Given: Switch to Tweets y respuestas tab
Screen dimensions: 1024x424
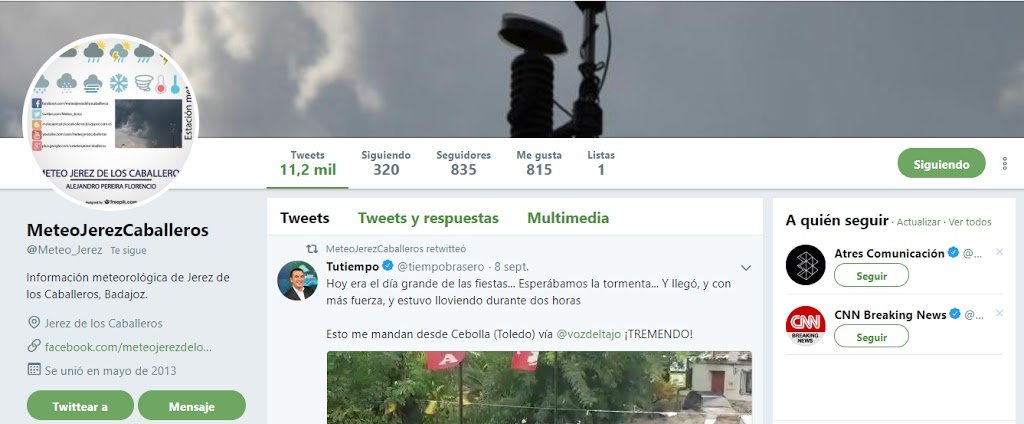Looking at the screenshot, I should tap(428, 218).
